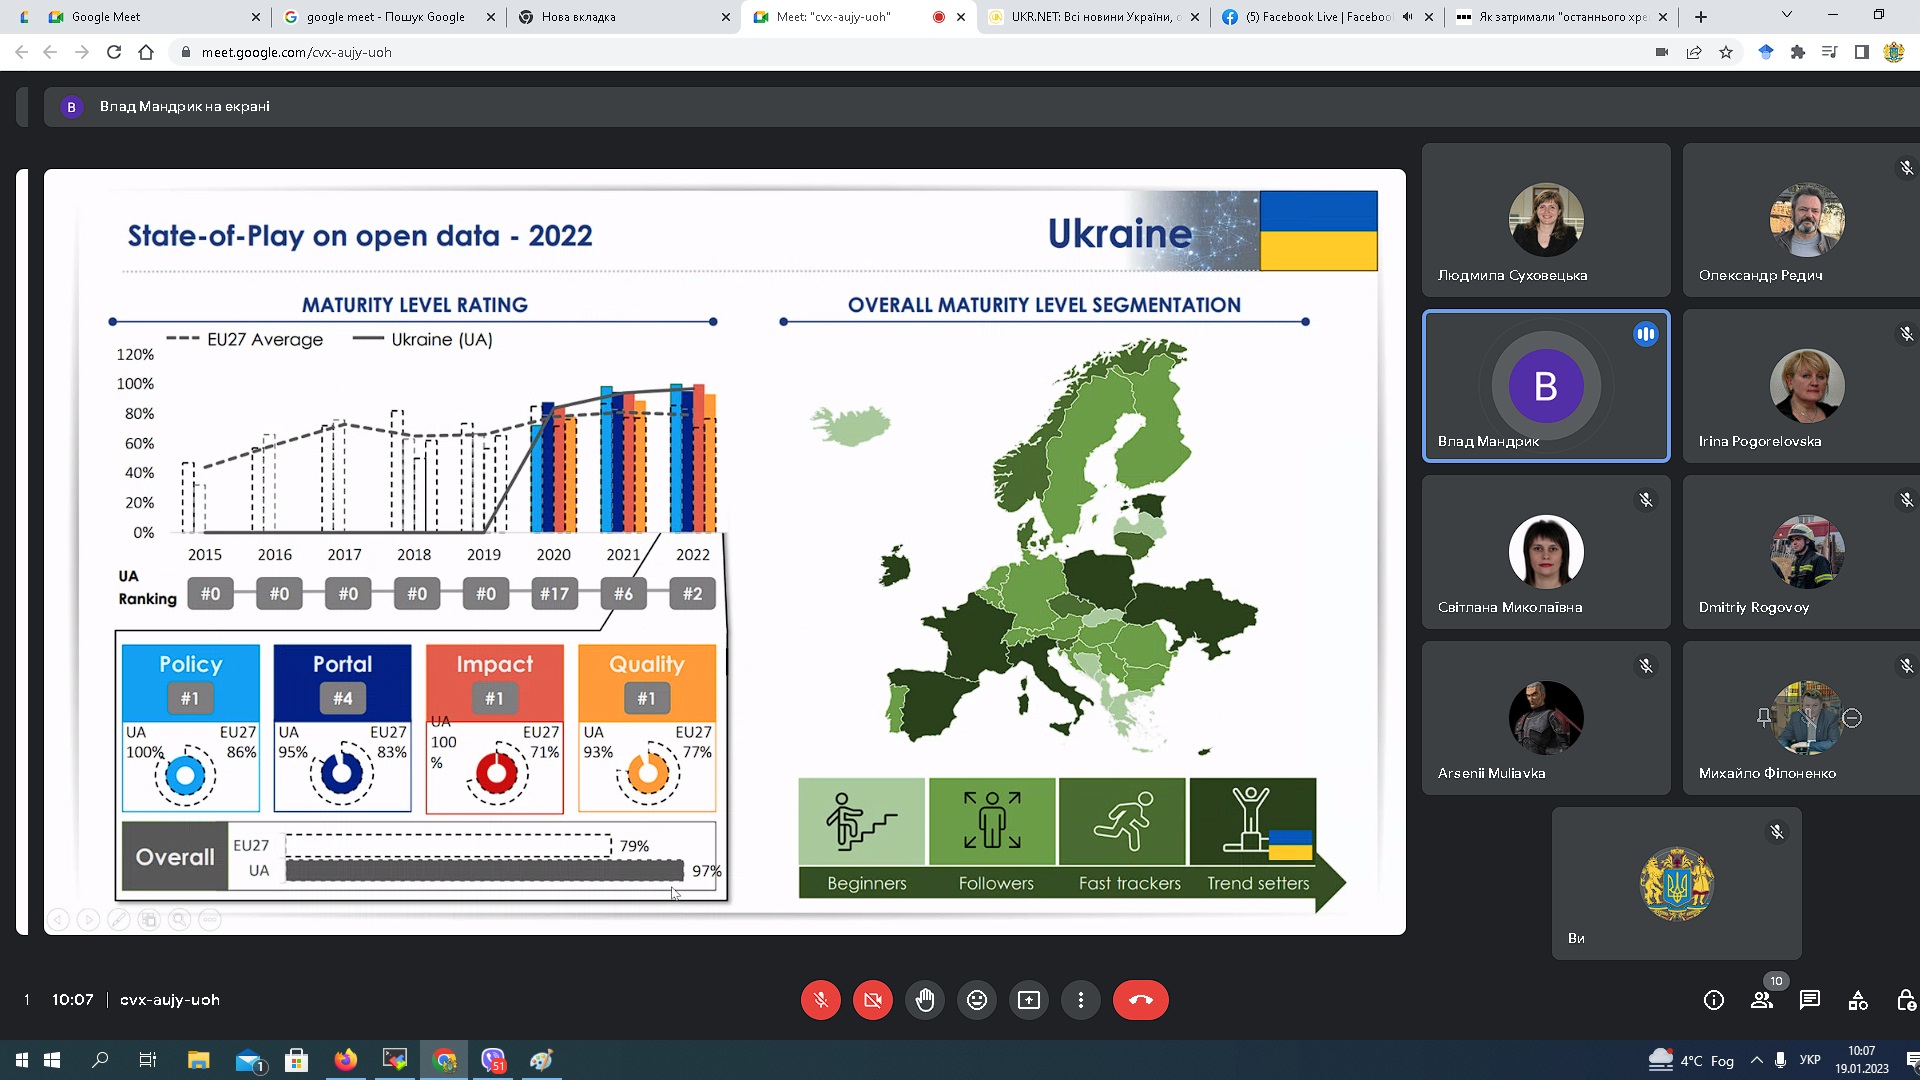This screenshot has width=1920, height=1080.
Task: Click slide pen tool icon
Action: pyautogui.click(x=119, y=919)
